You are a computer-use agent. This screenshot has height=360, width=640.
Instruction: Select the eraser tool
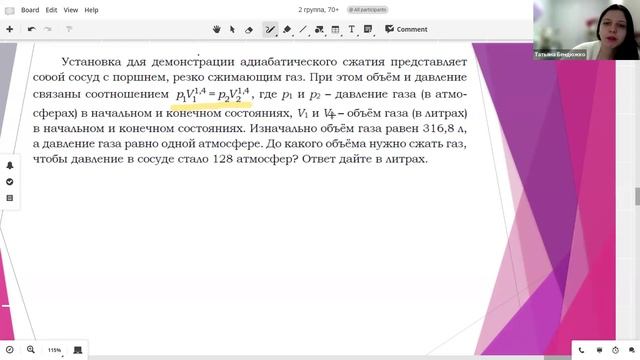pos(249,30)
